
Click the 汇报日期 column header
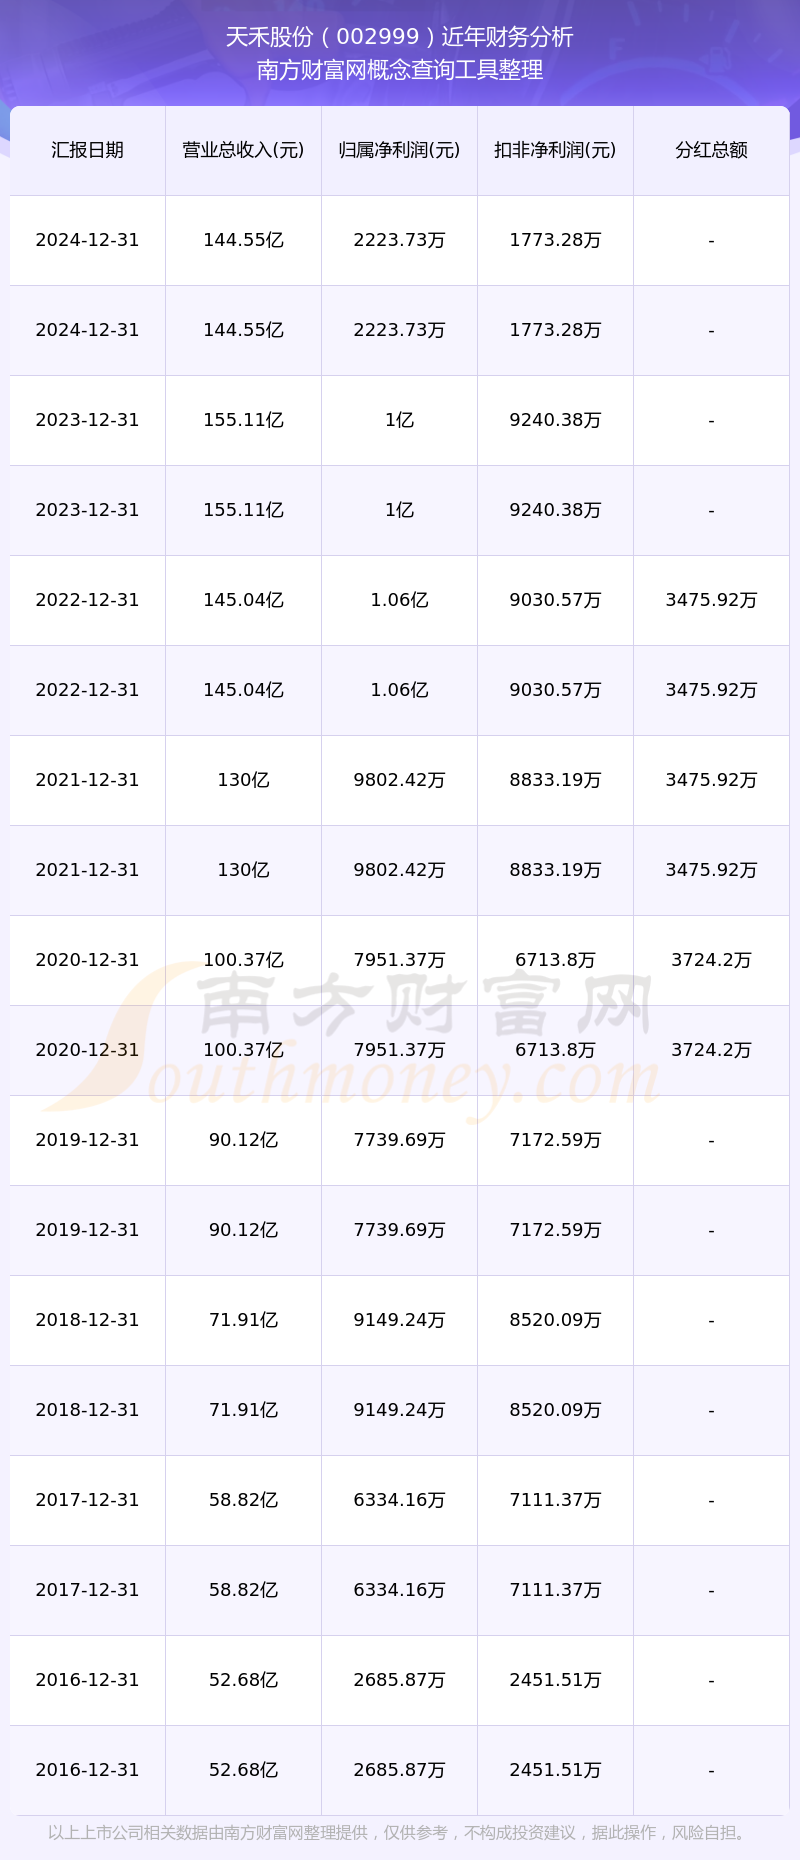[x=87, y=150]
